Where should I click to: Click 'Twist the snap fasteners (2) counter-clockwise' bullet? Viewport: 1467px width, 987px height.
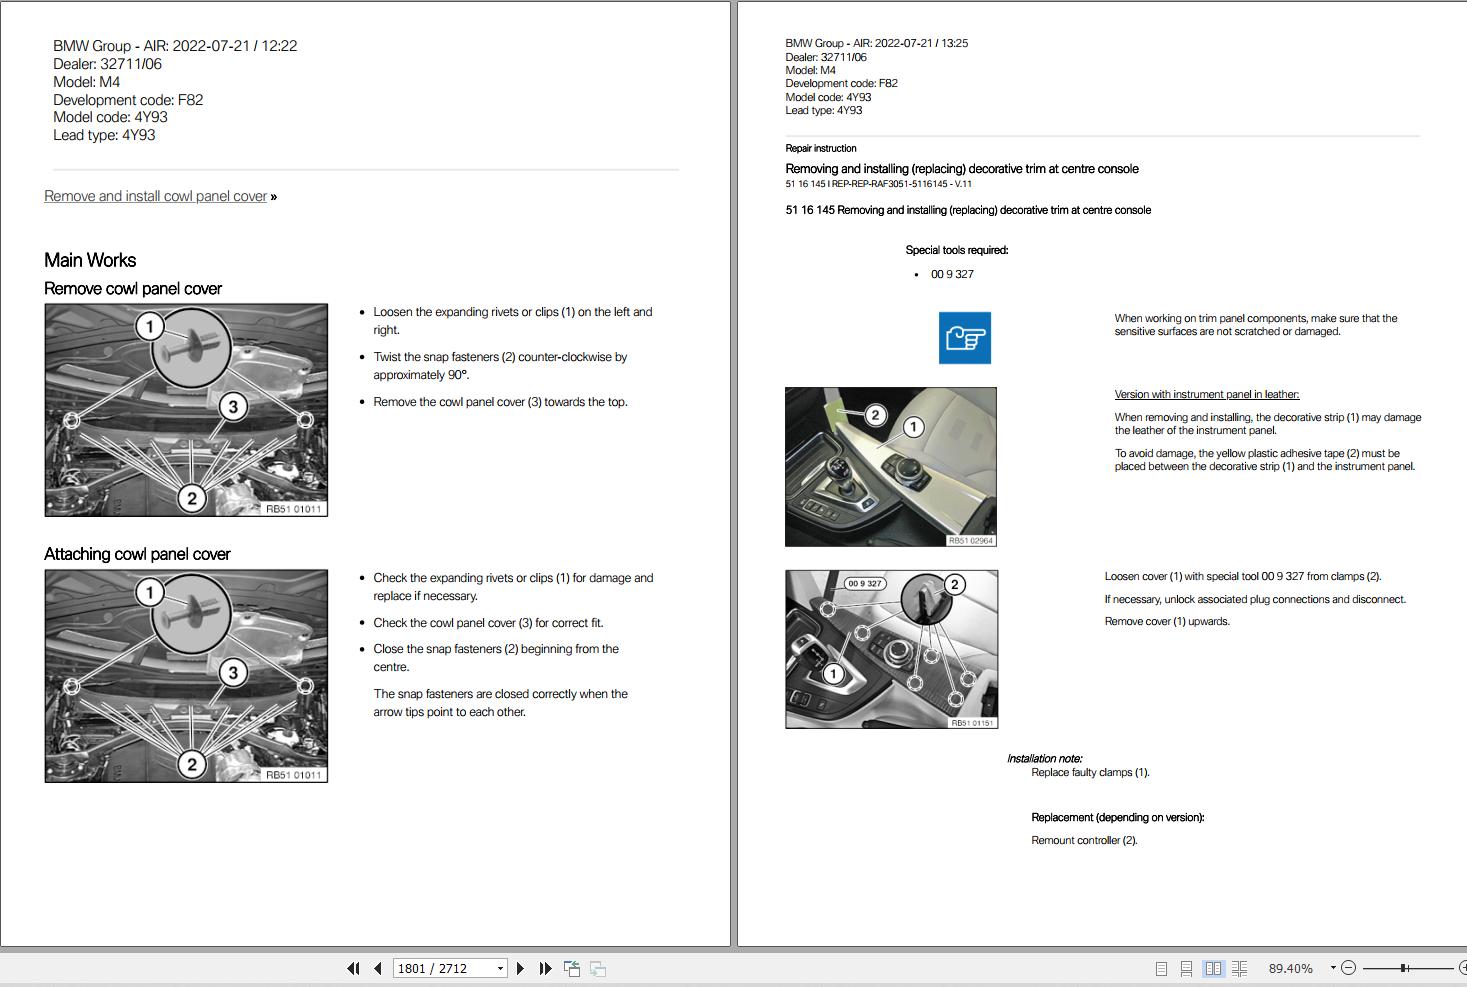tap(500, 366)
